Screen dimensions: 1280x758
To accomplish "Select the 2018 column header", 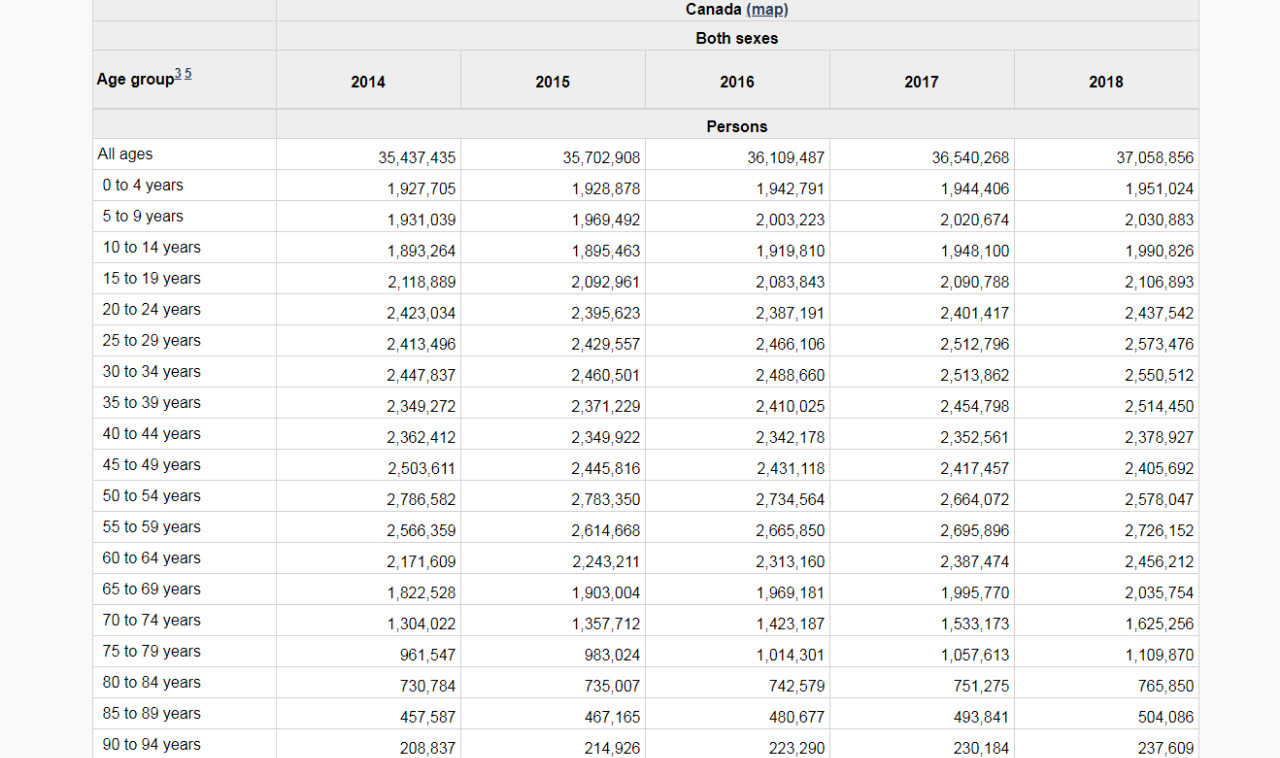I will 1106,82.
